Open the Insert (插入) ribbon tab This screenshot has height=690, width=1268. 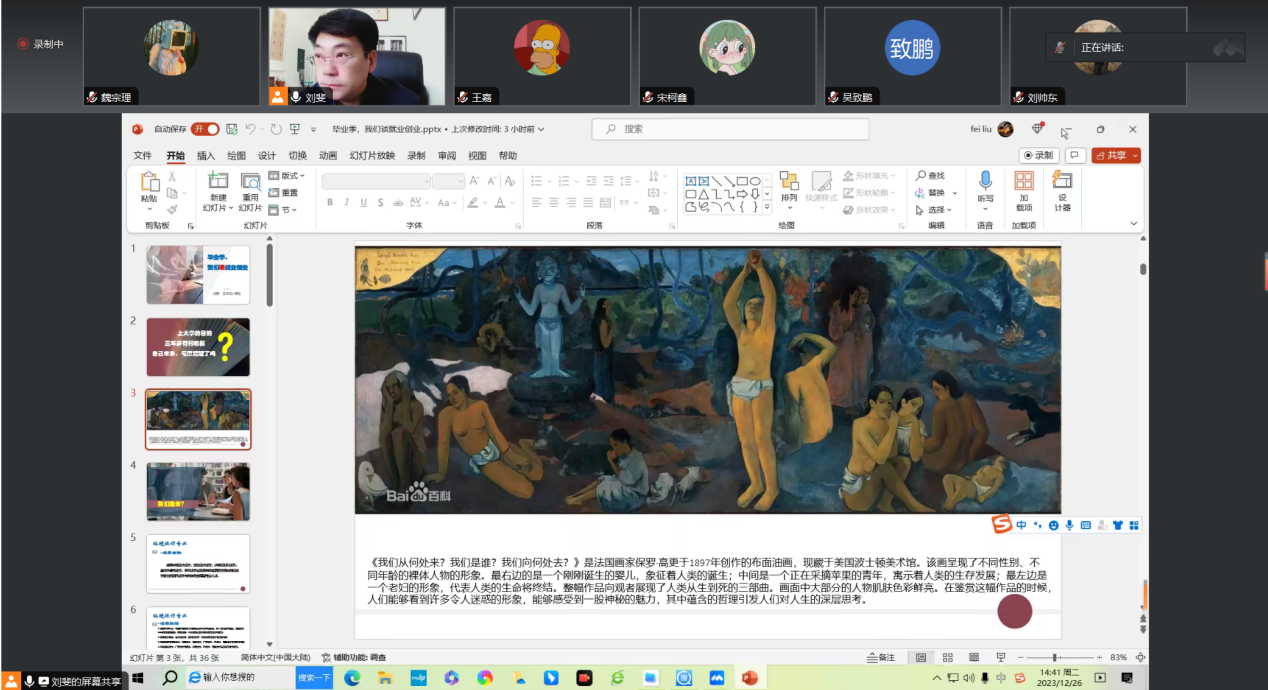pyautogui.click(x=206, y=156)
